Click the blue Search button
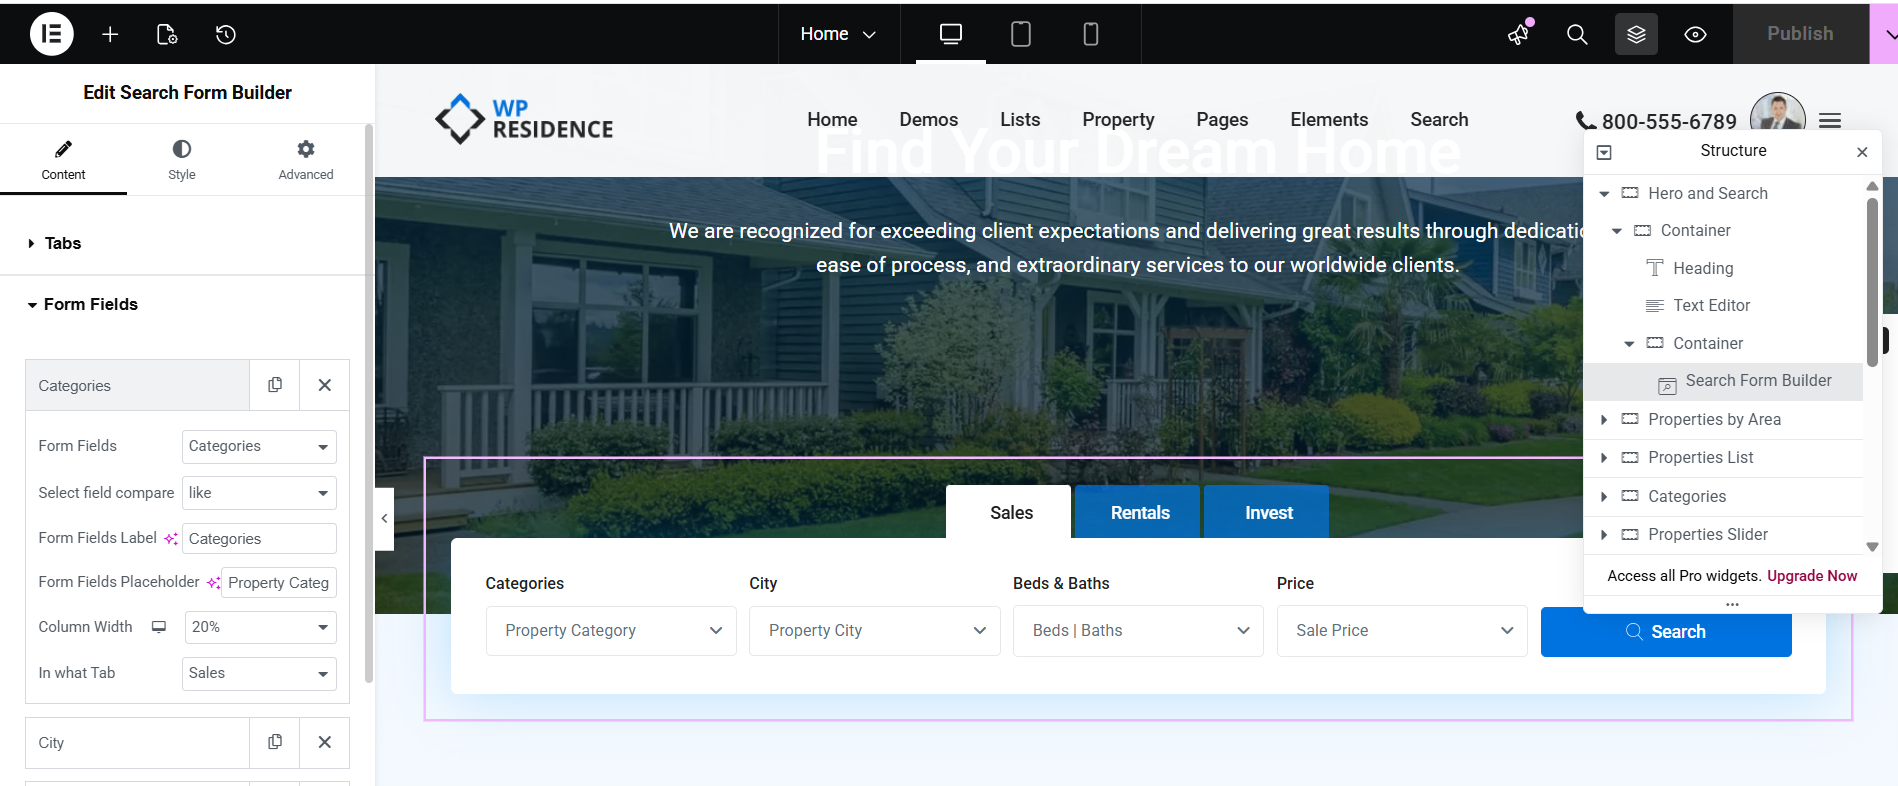This screenshot has height=786, width=1898. (x=1665, y=631)
